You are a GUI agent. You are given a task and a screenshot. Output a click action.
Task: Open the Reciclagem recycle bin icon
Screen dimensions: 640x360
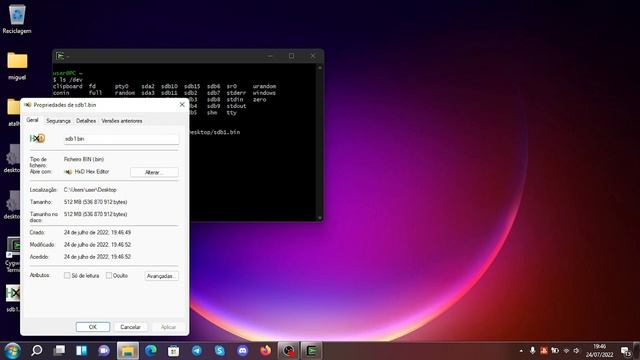17,19
